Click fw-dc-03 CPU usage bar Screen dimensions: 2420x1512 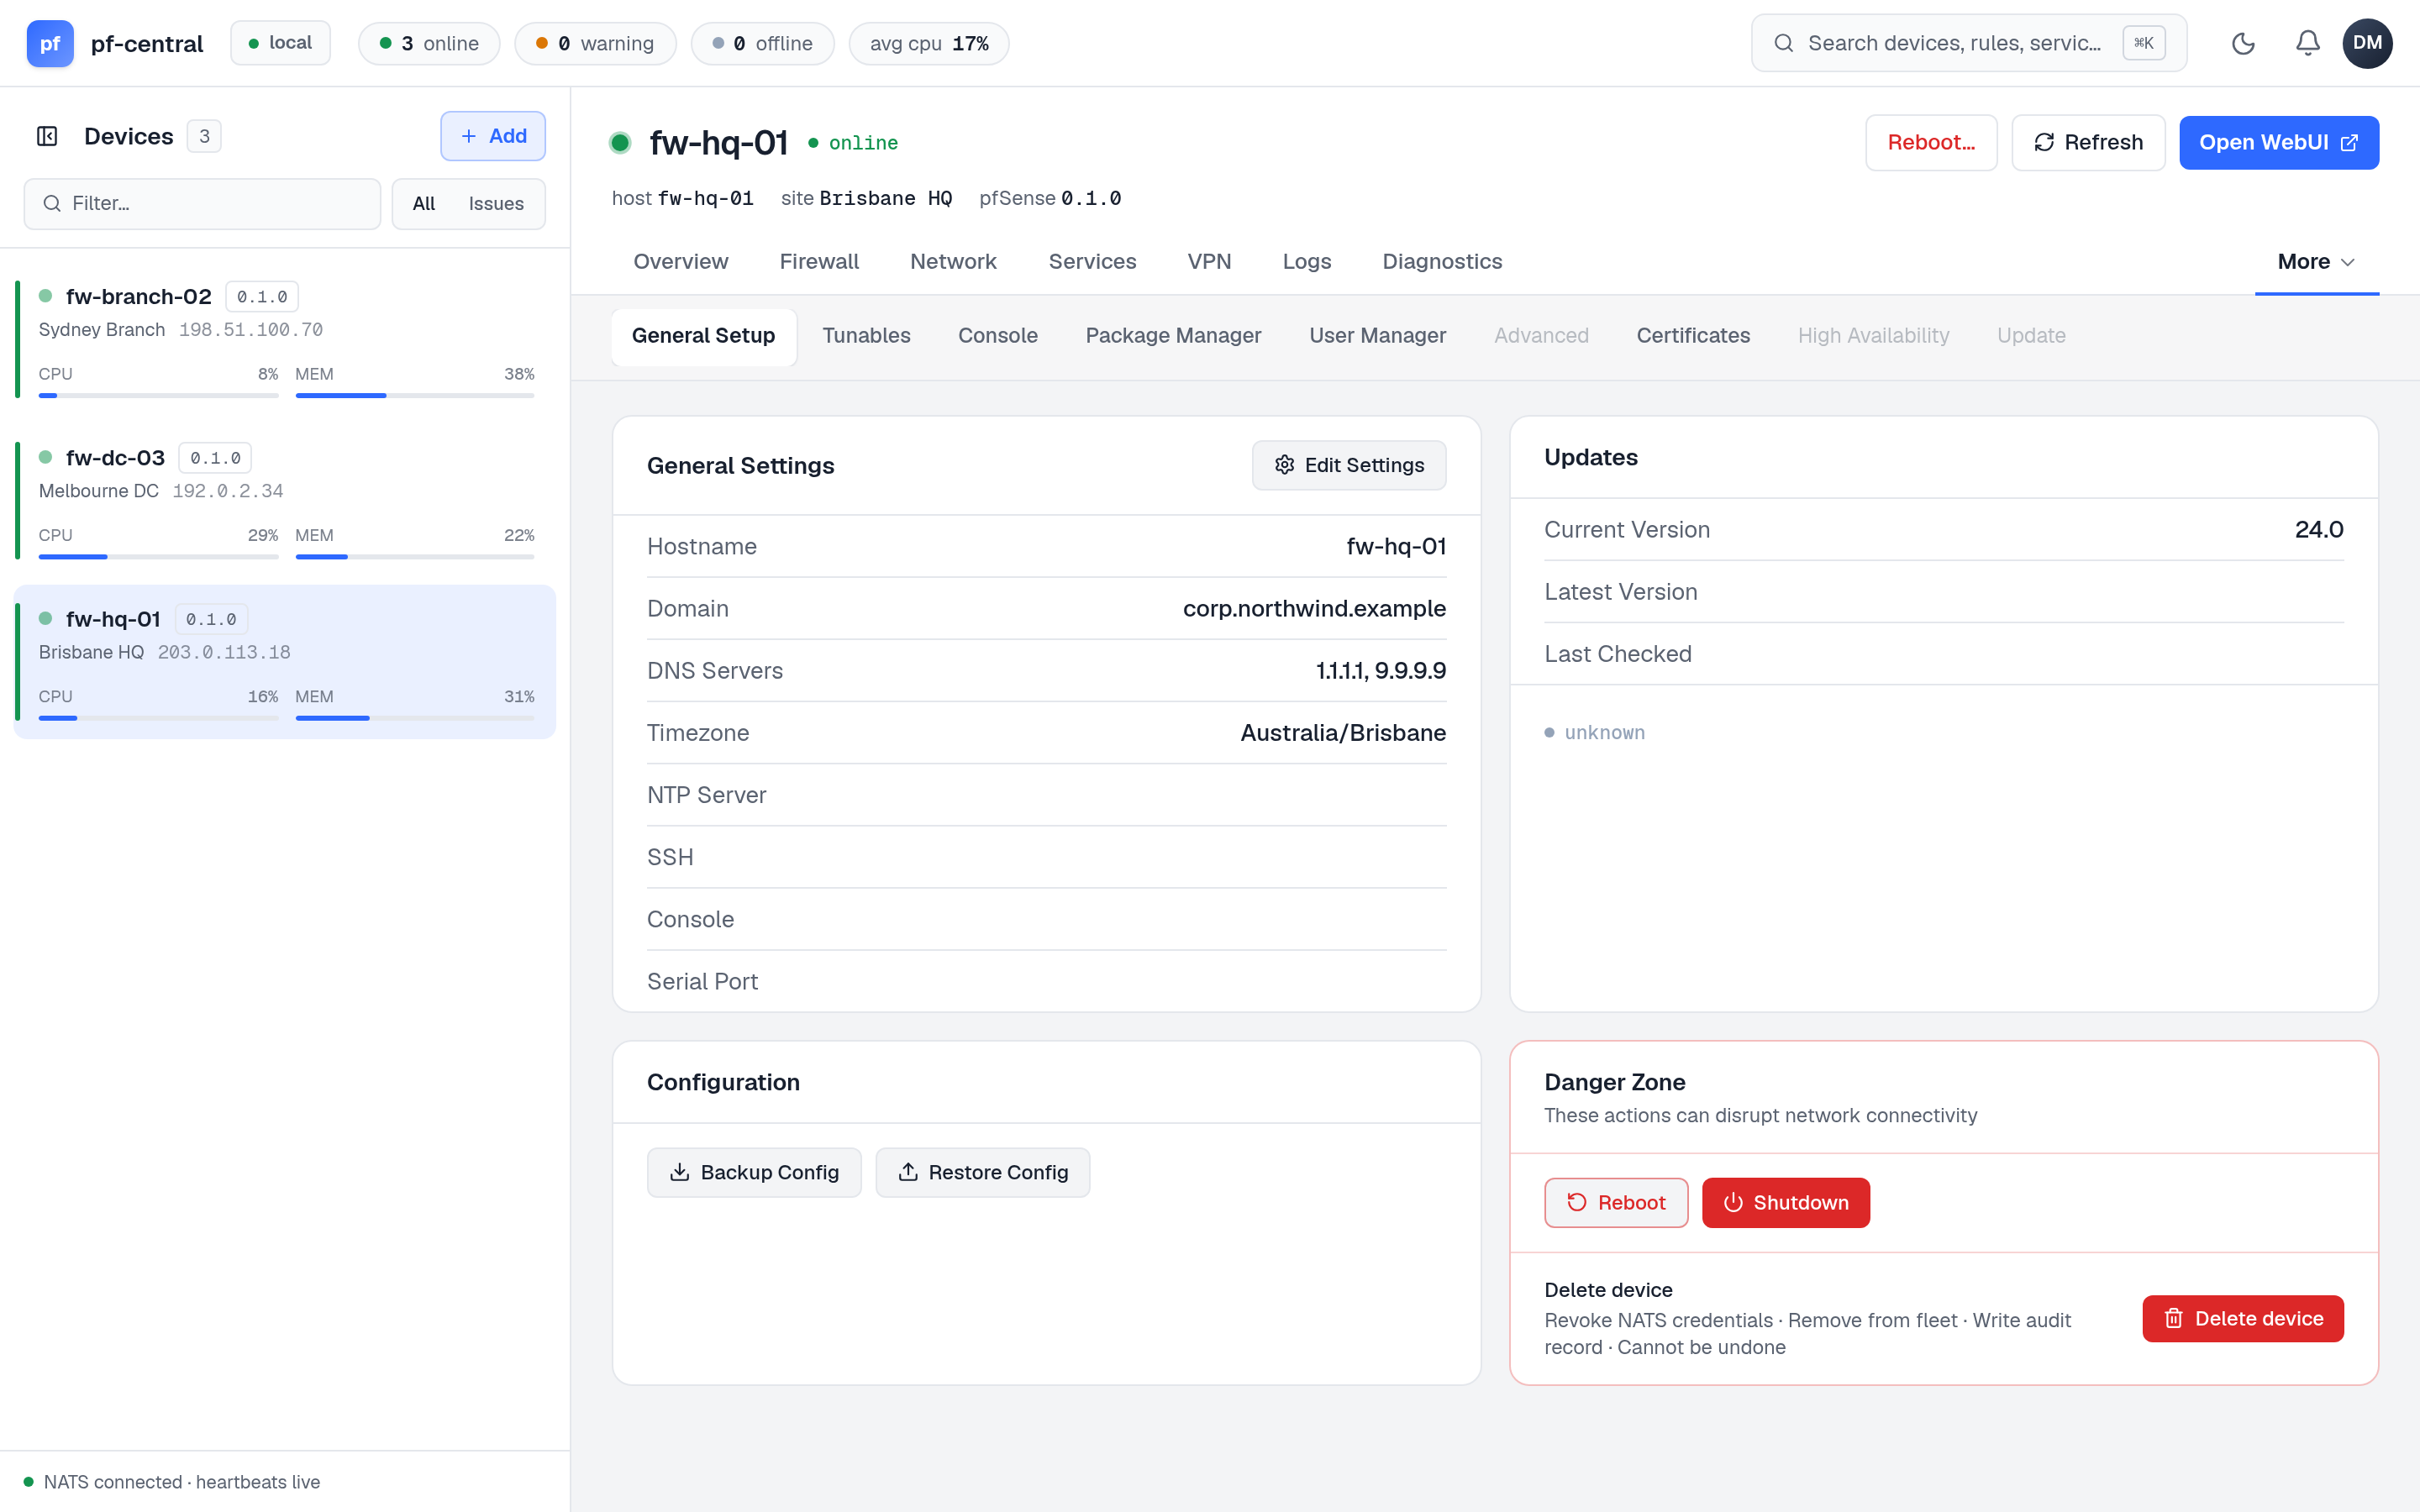pyautogui.click(x=158, y=557)
